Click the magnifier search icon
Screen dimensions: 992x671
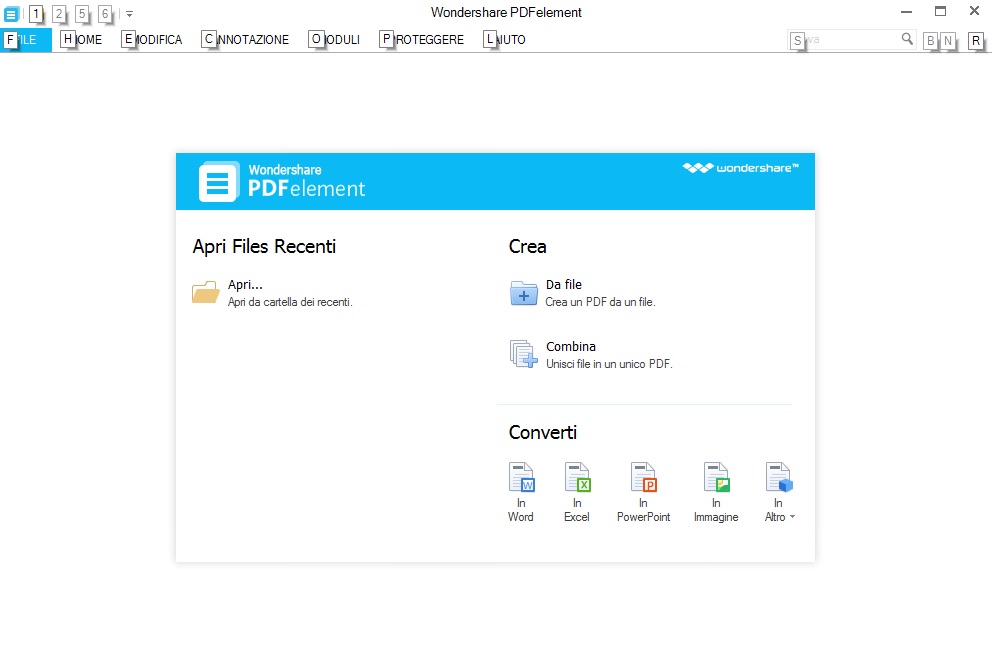tap(907, 39)
